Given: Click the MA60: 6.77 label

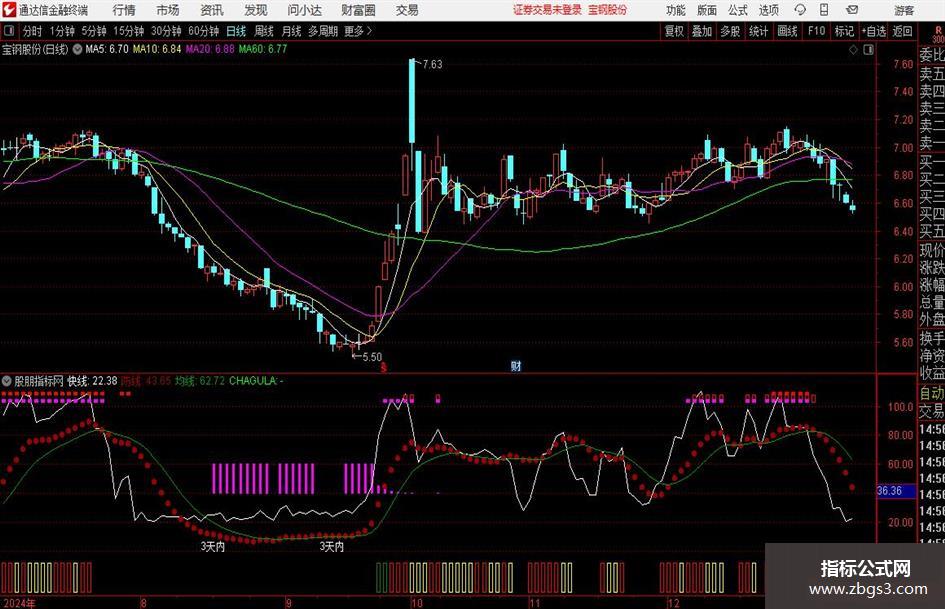Looking at the screenshot, I should (x=263, y=49).
